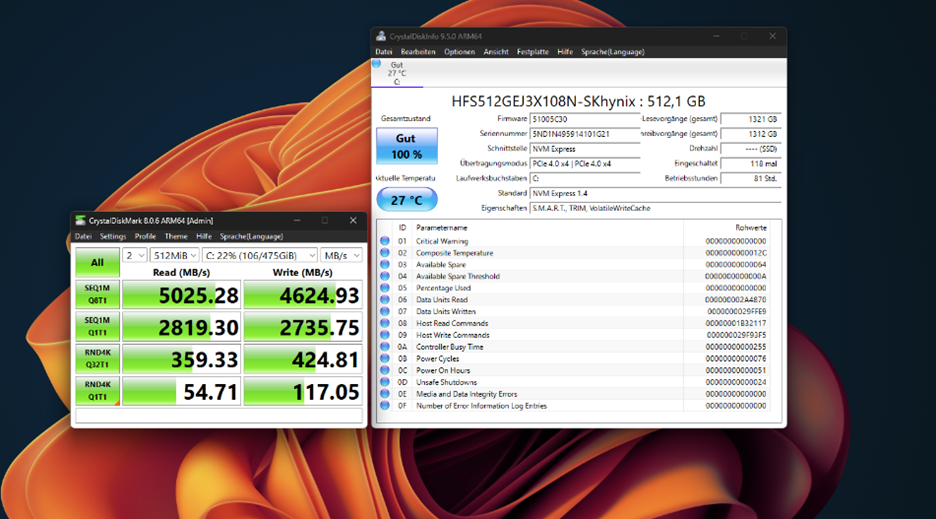Open Ansicht menu in CrystalDiskInfo
Viewport: 936px width, 519px height.
coord(496,52)
